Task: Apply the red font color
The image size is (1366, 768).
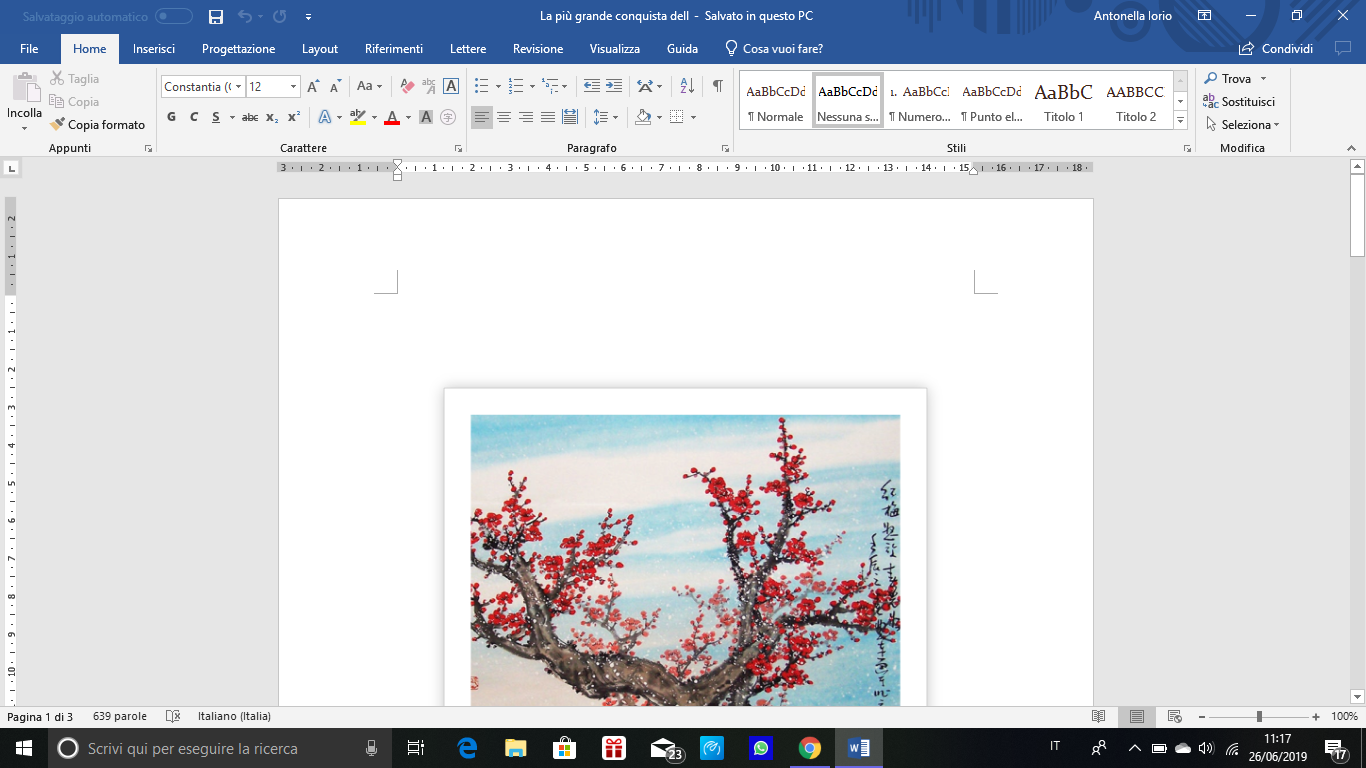Action: (x=391, y=117)
